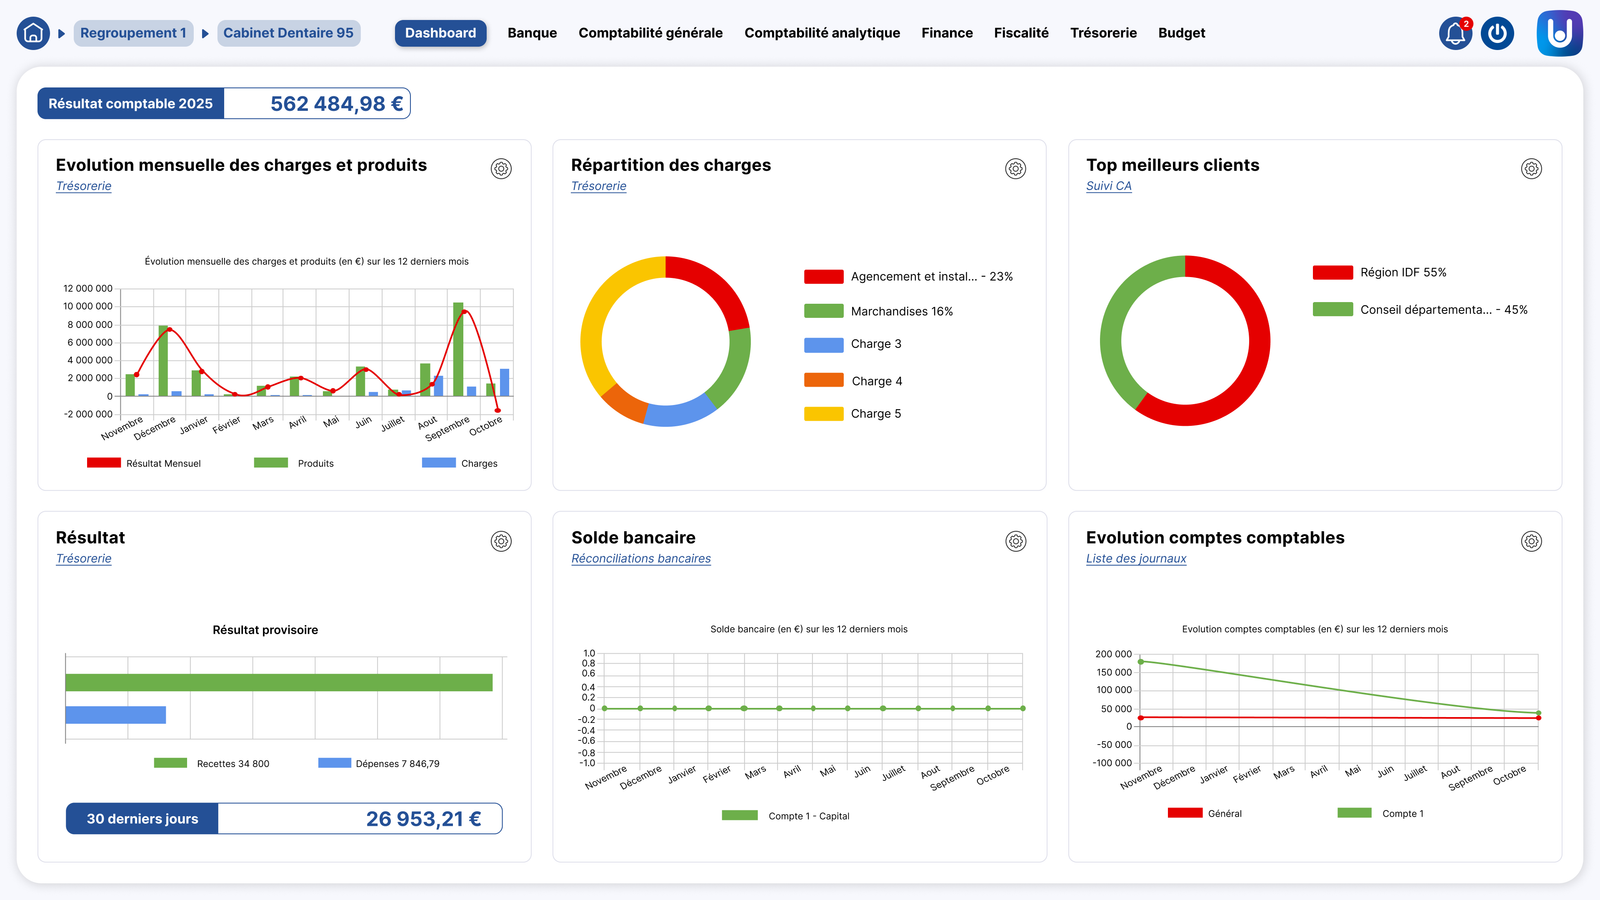Toggle the Résultat Mensuel legend series

[144, 463]
